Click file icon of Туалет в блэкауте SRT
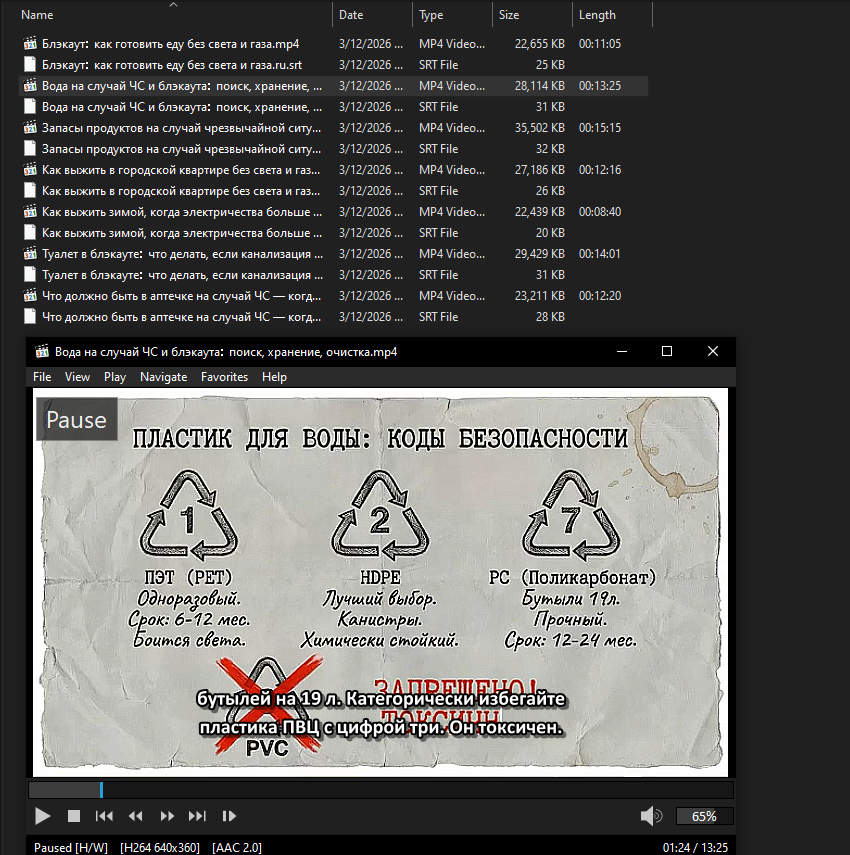 (30, 275)
